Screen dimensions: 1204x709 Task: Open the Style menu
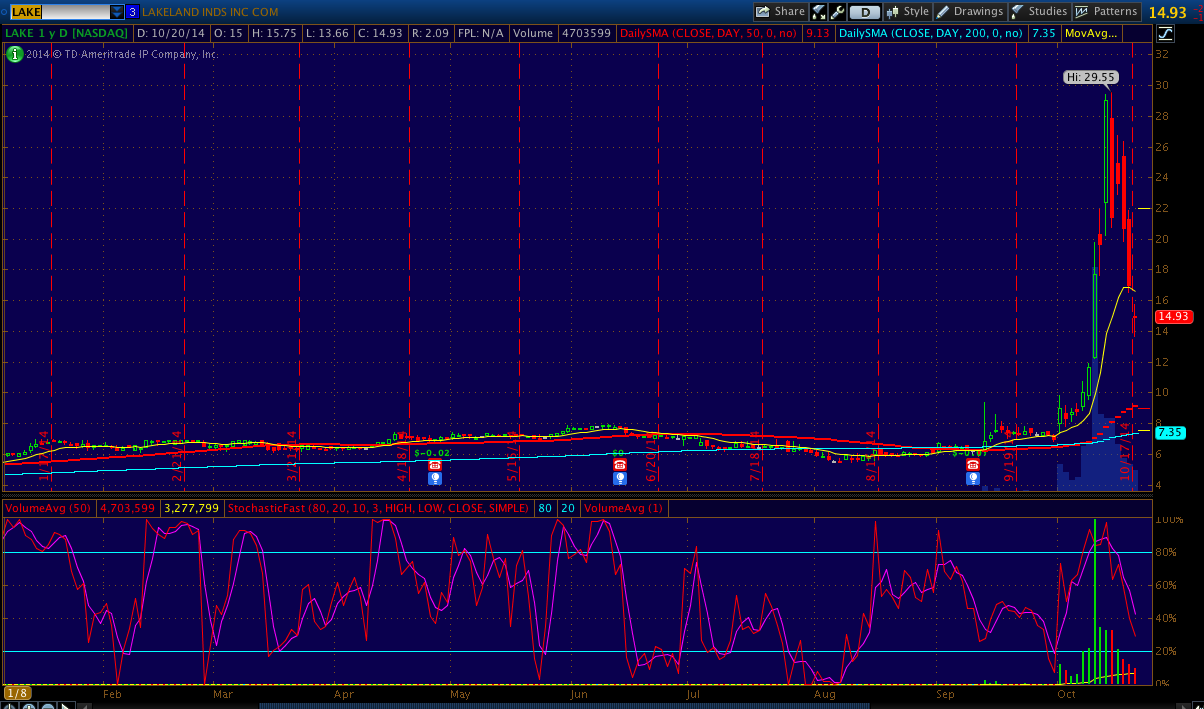pyautogui.click(x=907, y=12)
